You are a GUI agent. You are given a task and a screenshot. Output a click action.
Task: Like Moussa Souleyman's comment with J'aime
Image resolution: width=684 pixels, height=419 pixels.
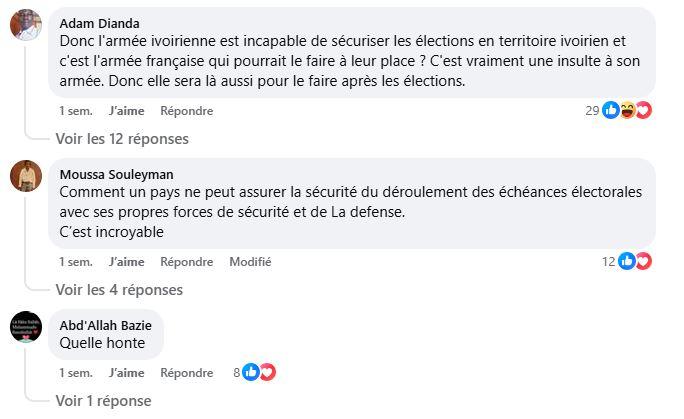126,261
